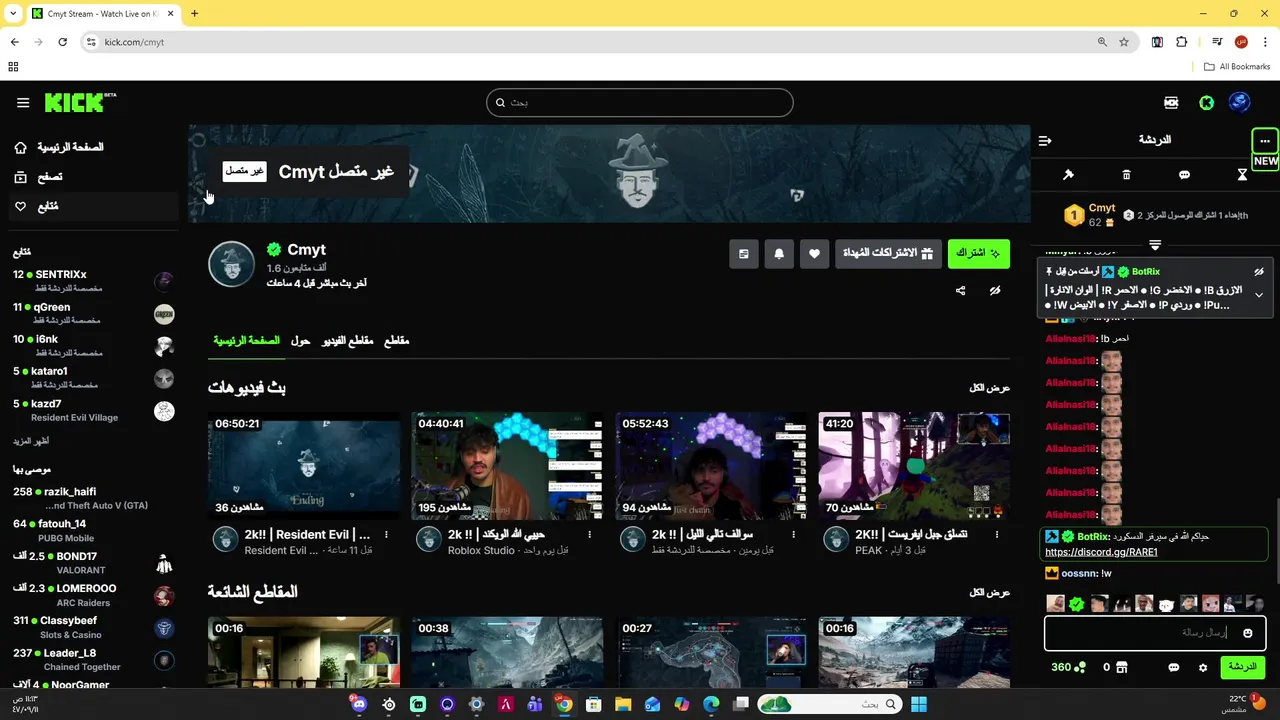This screenshot has width=1280, height=720.
Task: Open the channel shop icon showing 0
Action: (1115, 667)
